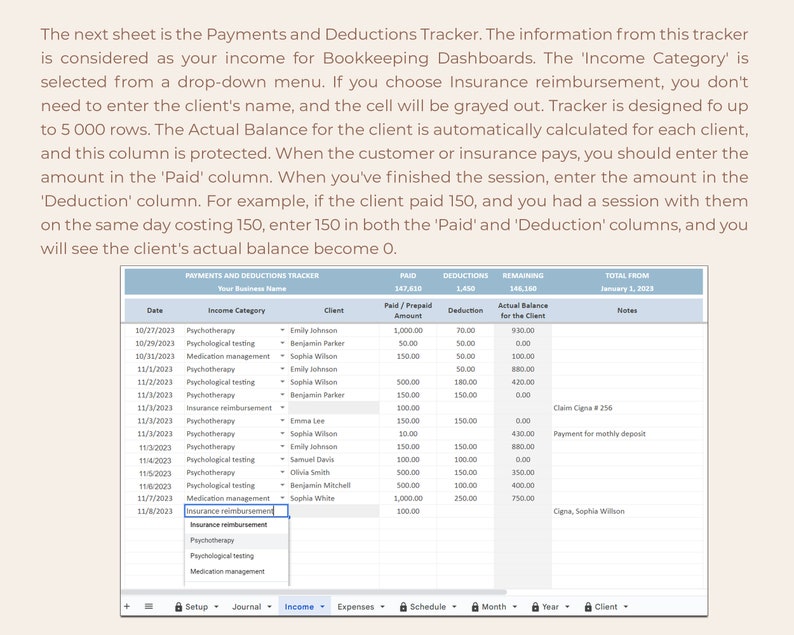Click grayed-out Client cell for 11/8/2023

[x=334, y=511]
